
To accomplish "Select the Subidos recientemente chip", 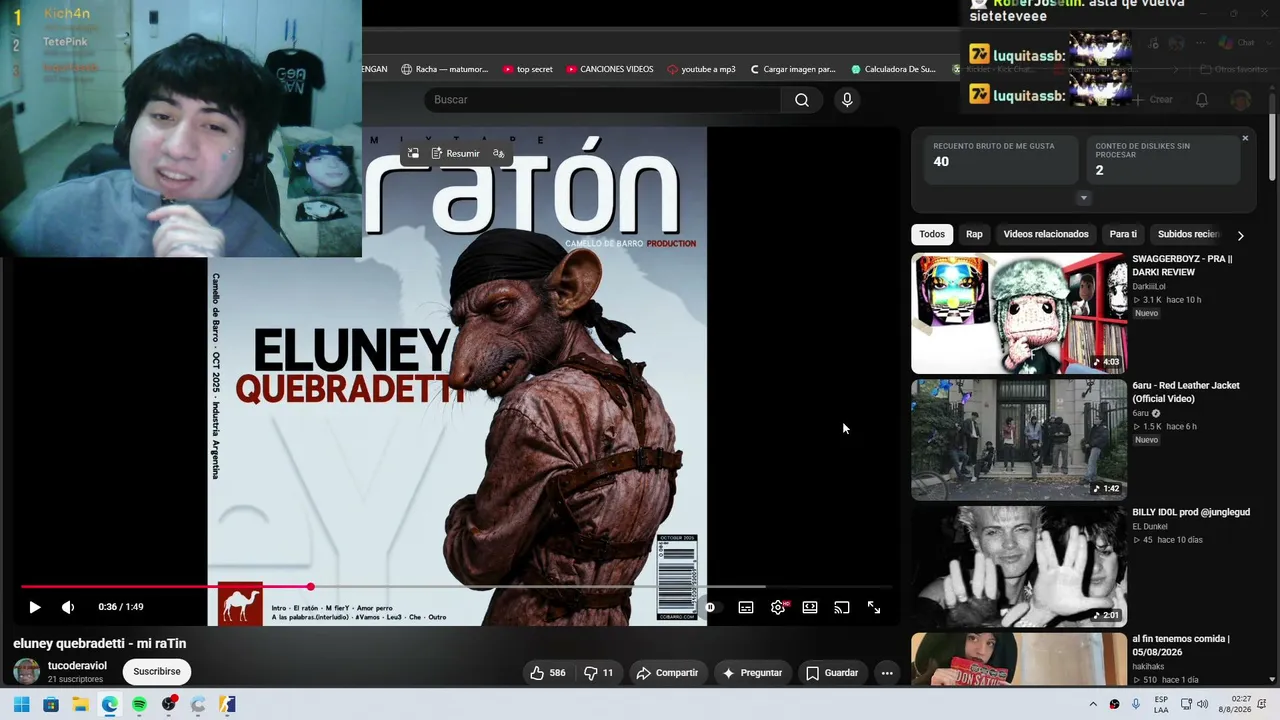I will [1189, 234].
